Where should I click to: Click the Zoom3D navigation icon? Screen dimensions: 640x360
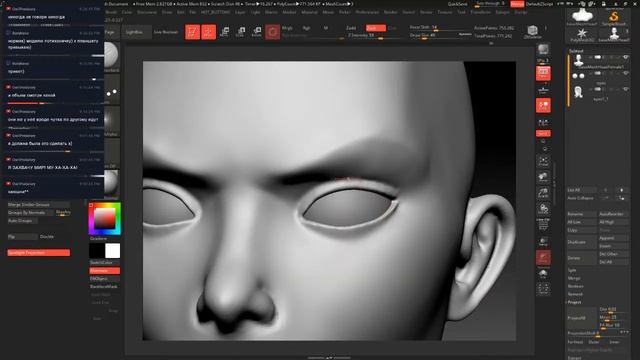pos(543,193)
